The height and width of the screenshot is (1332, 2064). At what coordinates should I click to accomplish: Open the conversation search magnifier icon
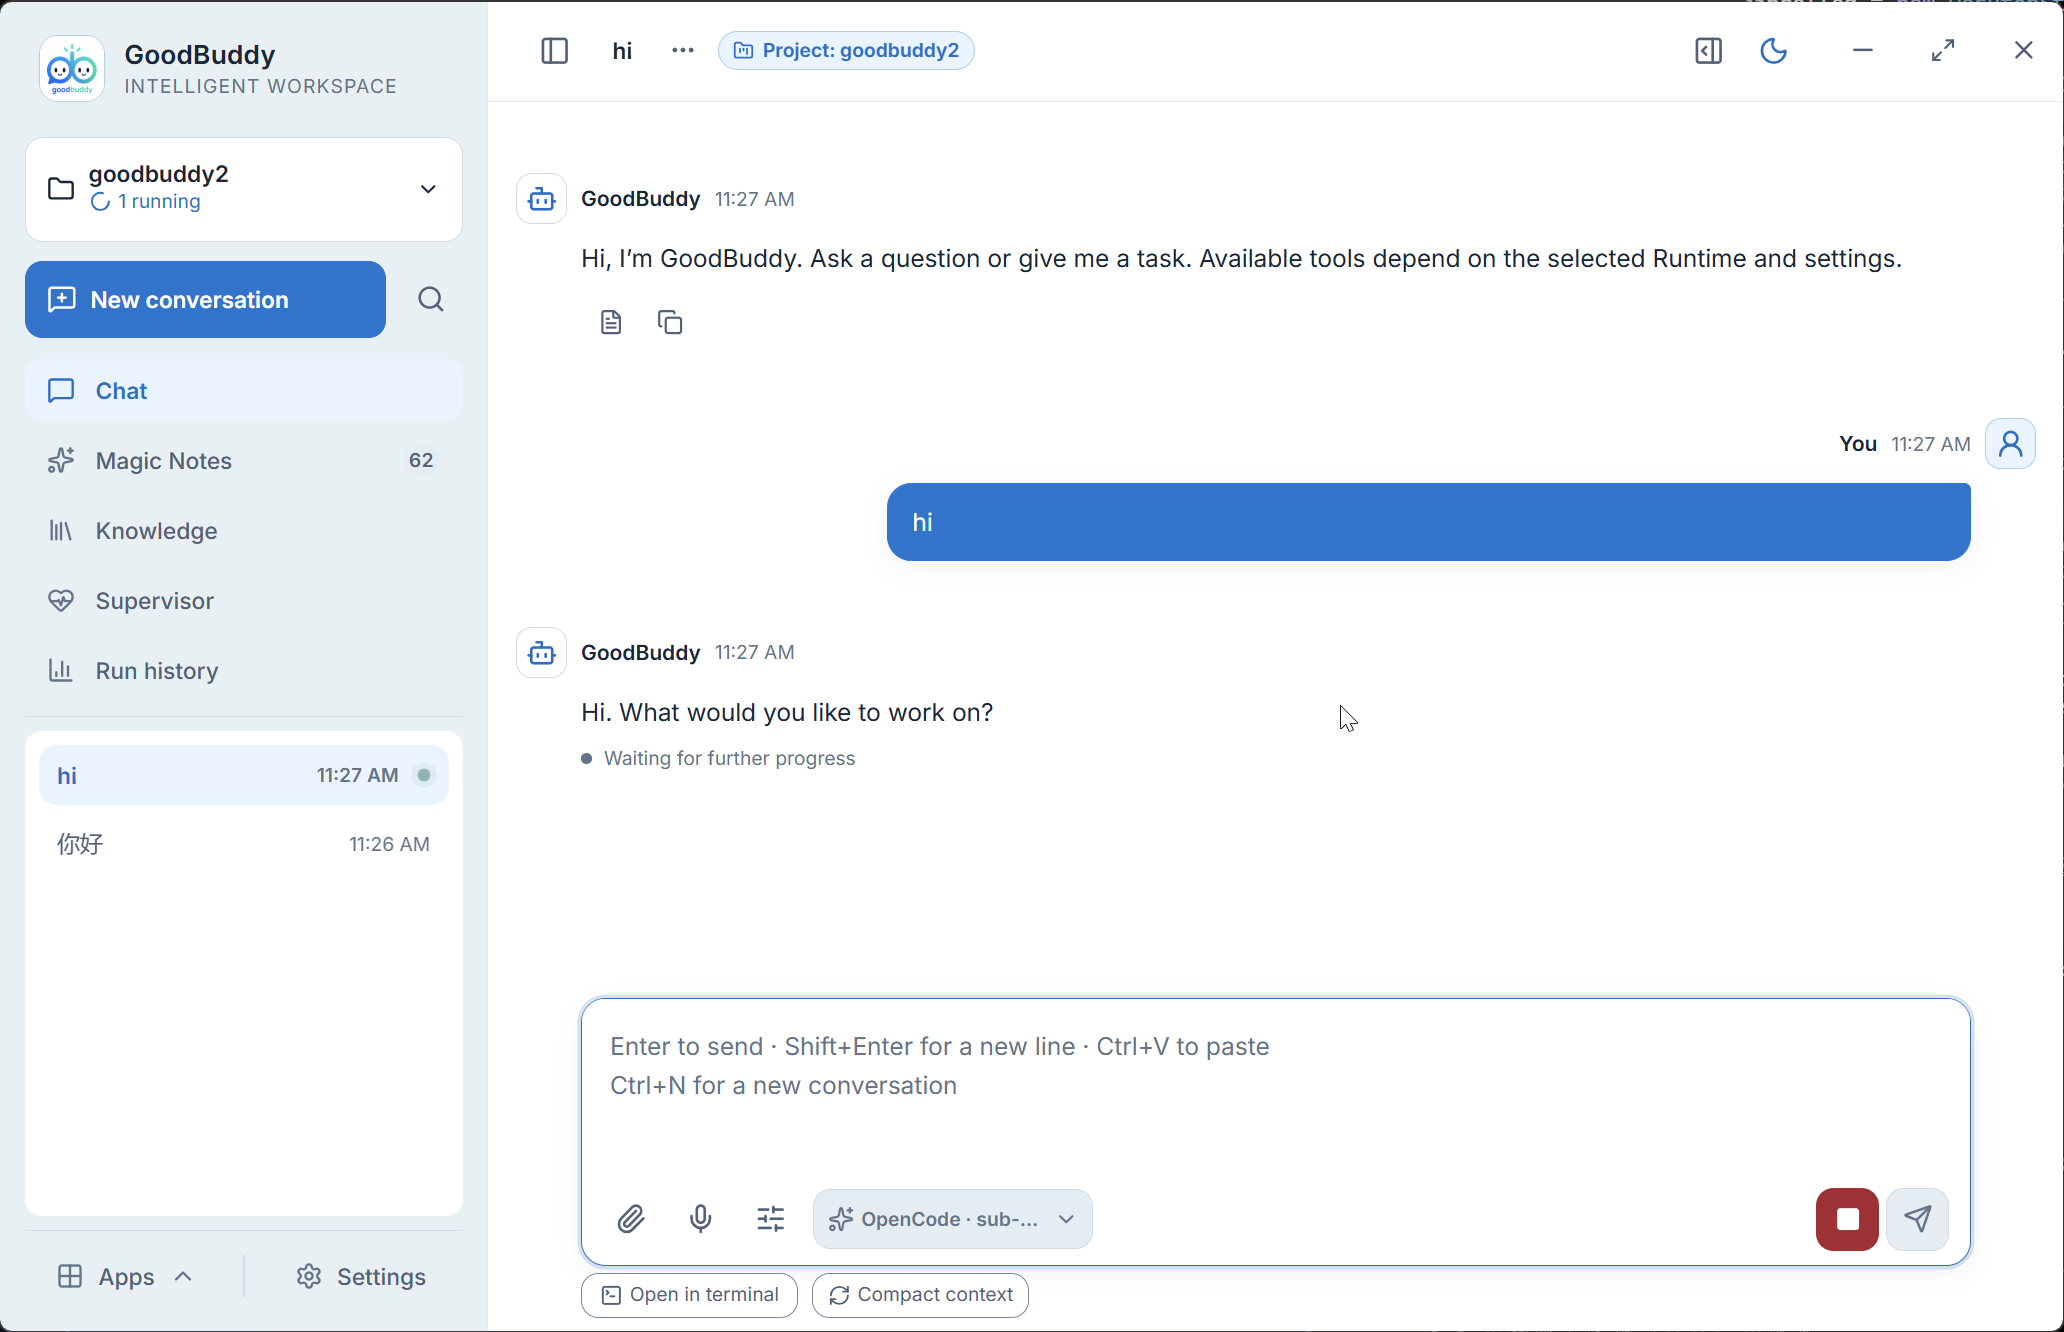431,299
